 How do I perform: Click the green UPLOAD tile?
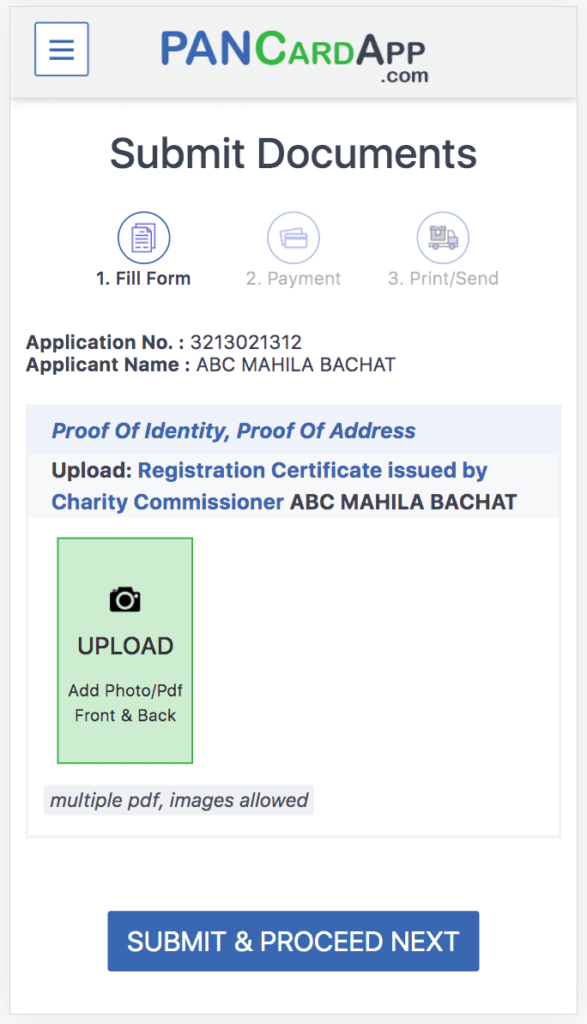tap(125, 650)
